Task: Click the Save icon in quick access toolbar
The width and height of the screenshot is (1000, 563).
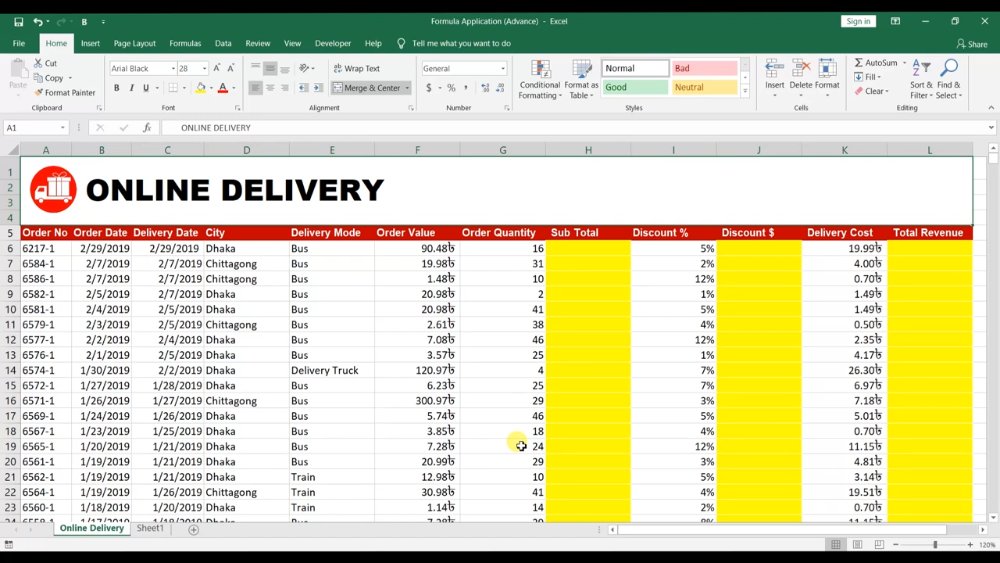Action: [x=18, y=22]
